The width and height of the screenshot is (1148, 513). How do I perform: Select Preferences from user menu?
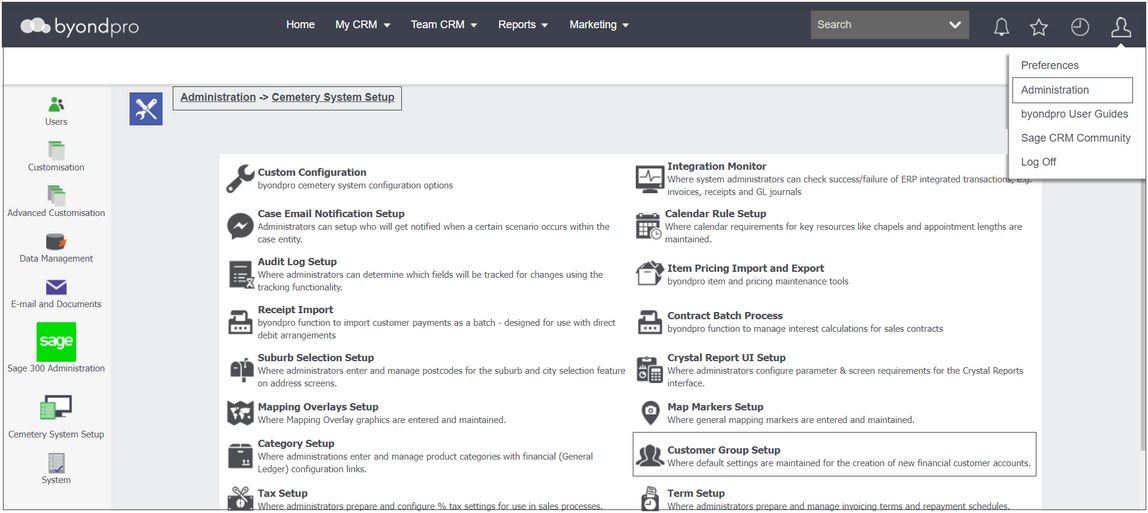click(1050, 65)
